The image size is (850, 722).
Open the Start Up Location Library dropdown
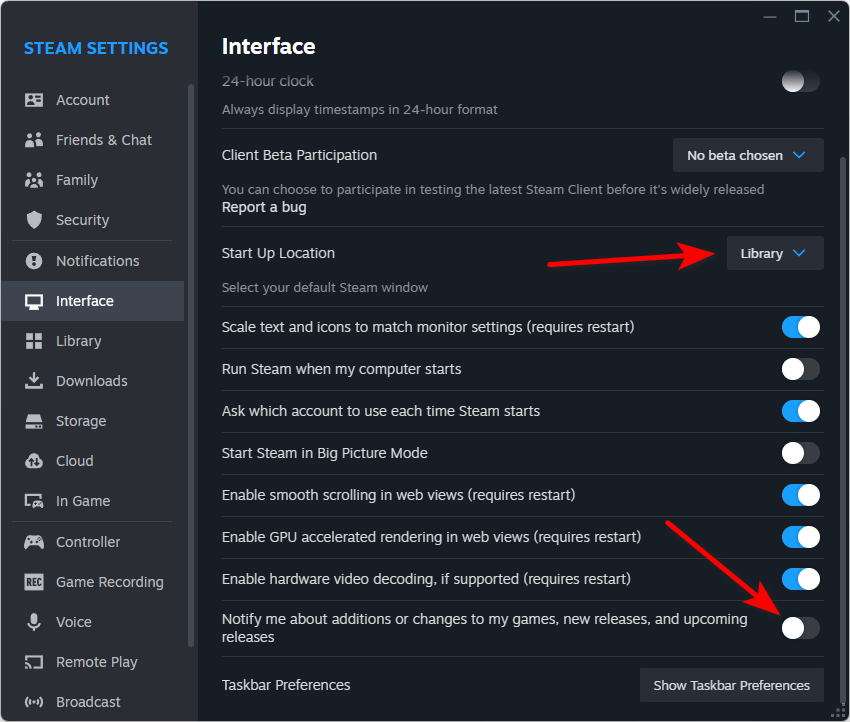775,253
